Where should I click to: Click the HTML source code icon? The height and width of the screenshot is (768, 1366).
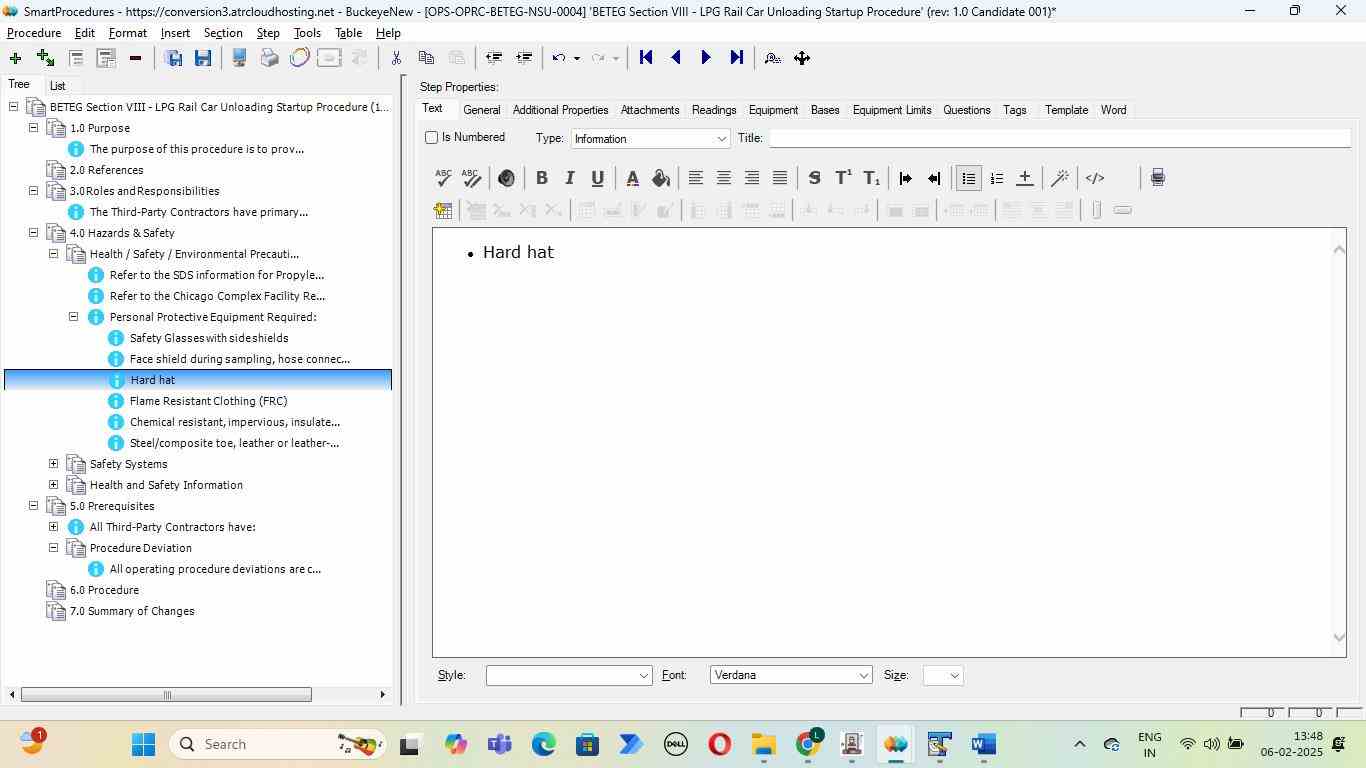pyautogui.click(x=1095, y=178)
